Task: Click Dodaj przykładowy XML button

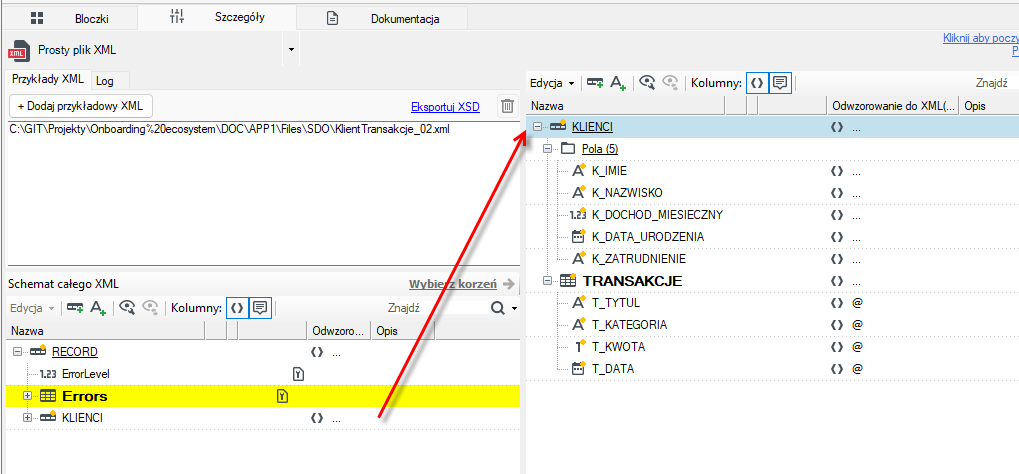Action: point(81,105)
